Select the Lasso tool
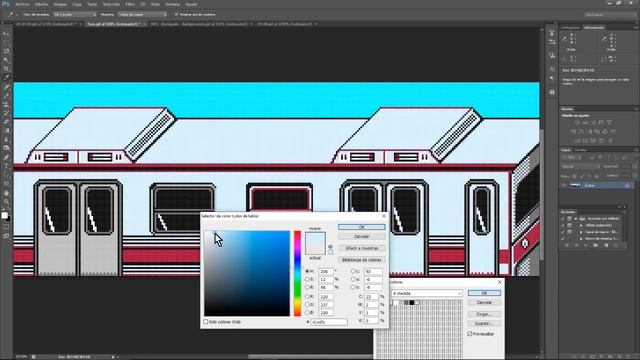This screenshot has width=640, height=360. (6, 51)
